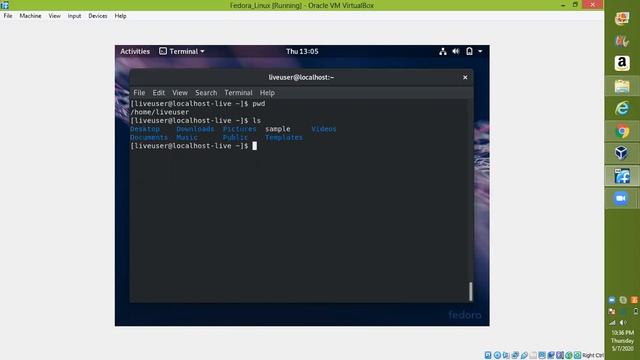Click the VirtualBox audio indicator icon
Image resolution: width=640 pixels, height=360 pixels.
(506, 355)
